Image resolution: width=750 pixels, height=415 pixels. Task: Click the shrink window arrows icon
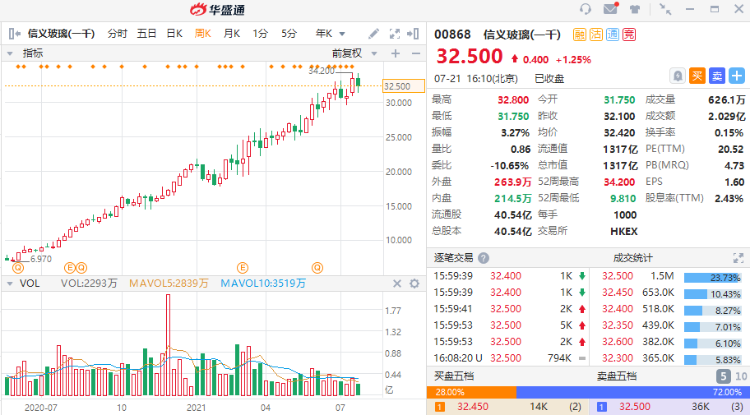tap(665, 9)
